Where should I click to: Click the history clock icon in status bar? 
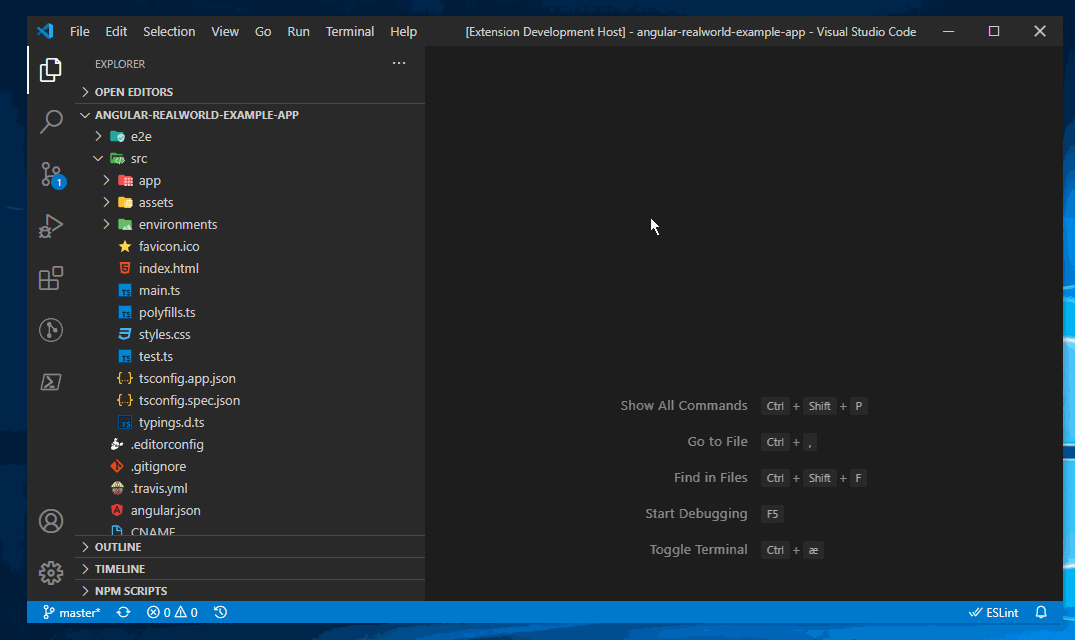click(220, 613)
